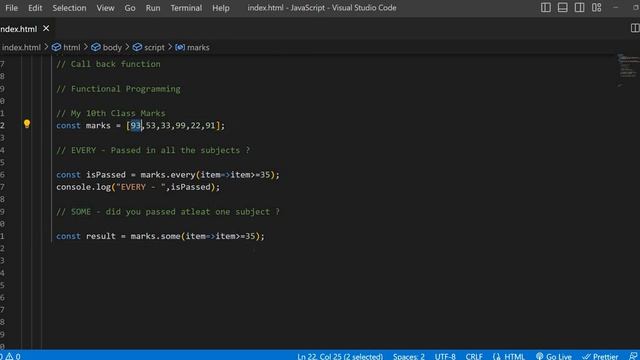The height and width of the screenshot is (360, 640).
Task: Change indentation via Spaces: 2
Action: click(x=409, y=356)
